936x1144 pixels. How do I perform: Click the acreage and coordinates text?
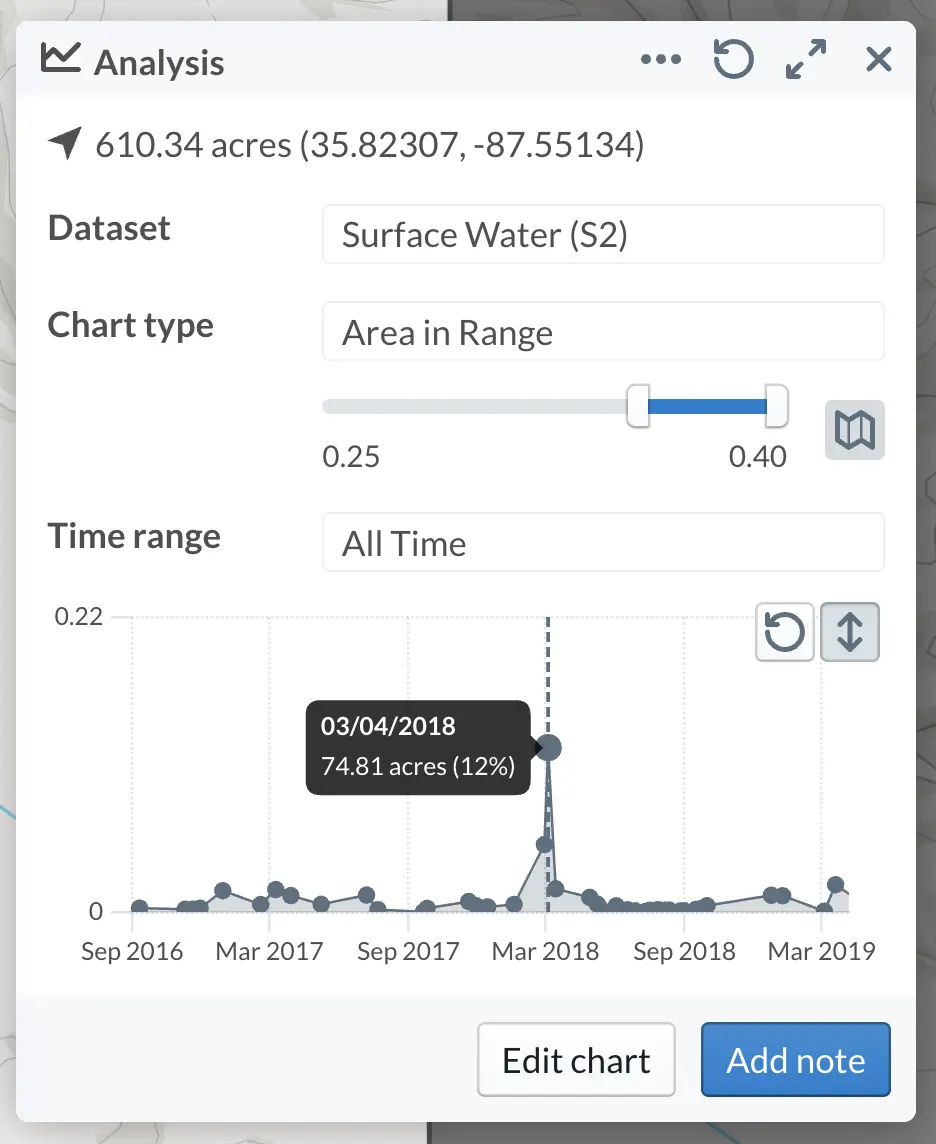(x=369, y=144)
